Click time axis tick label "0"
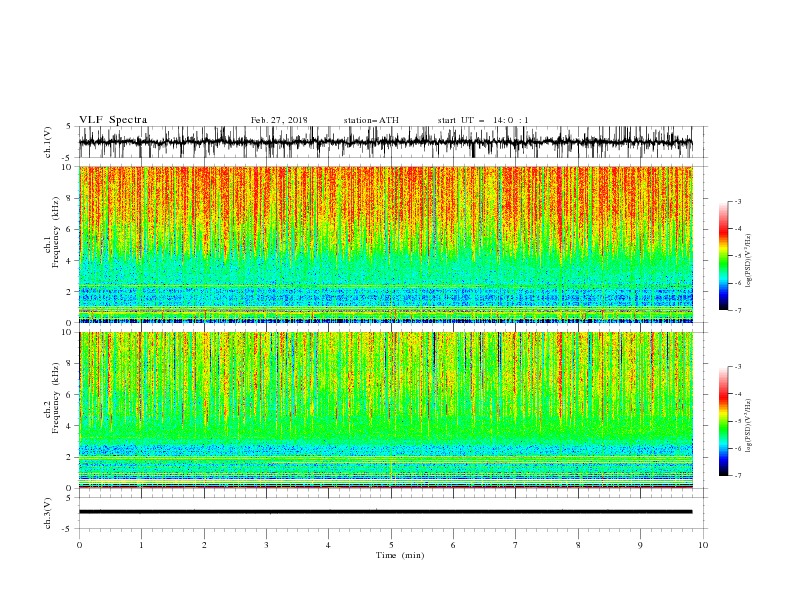The image size is (792, 612). [79, 545]
